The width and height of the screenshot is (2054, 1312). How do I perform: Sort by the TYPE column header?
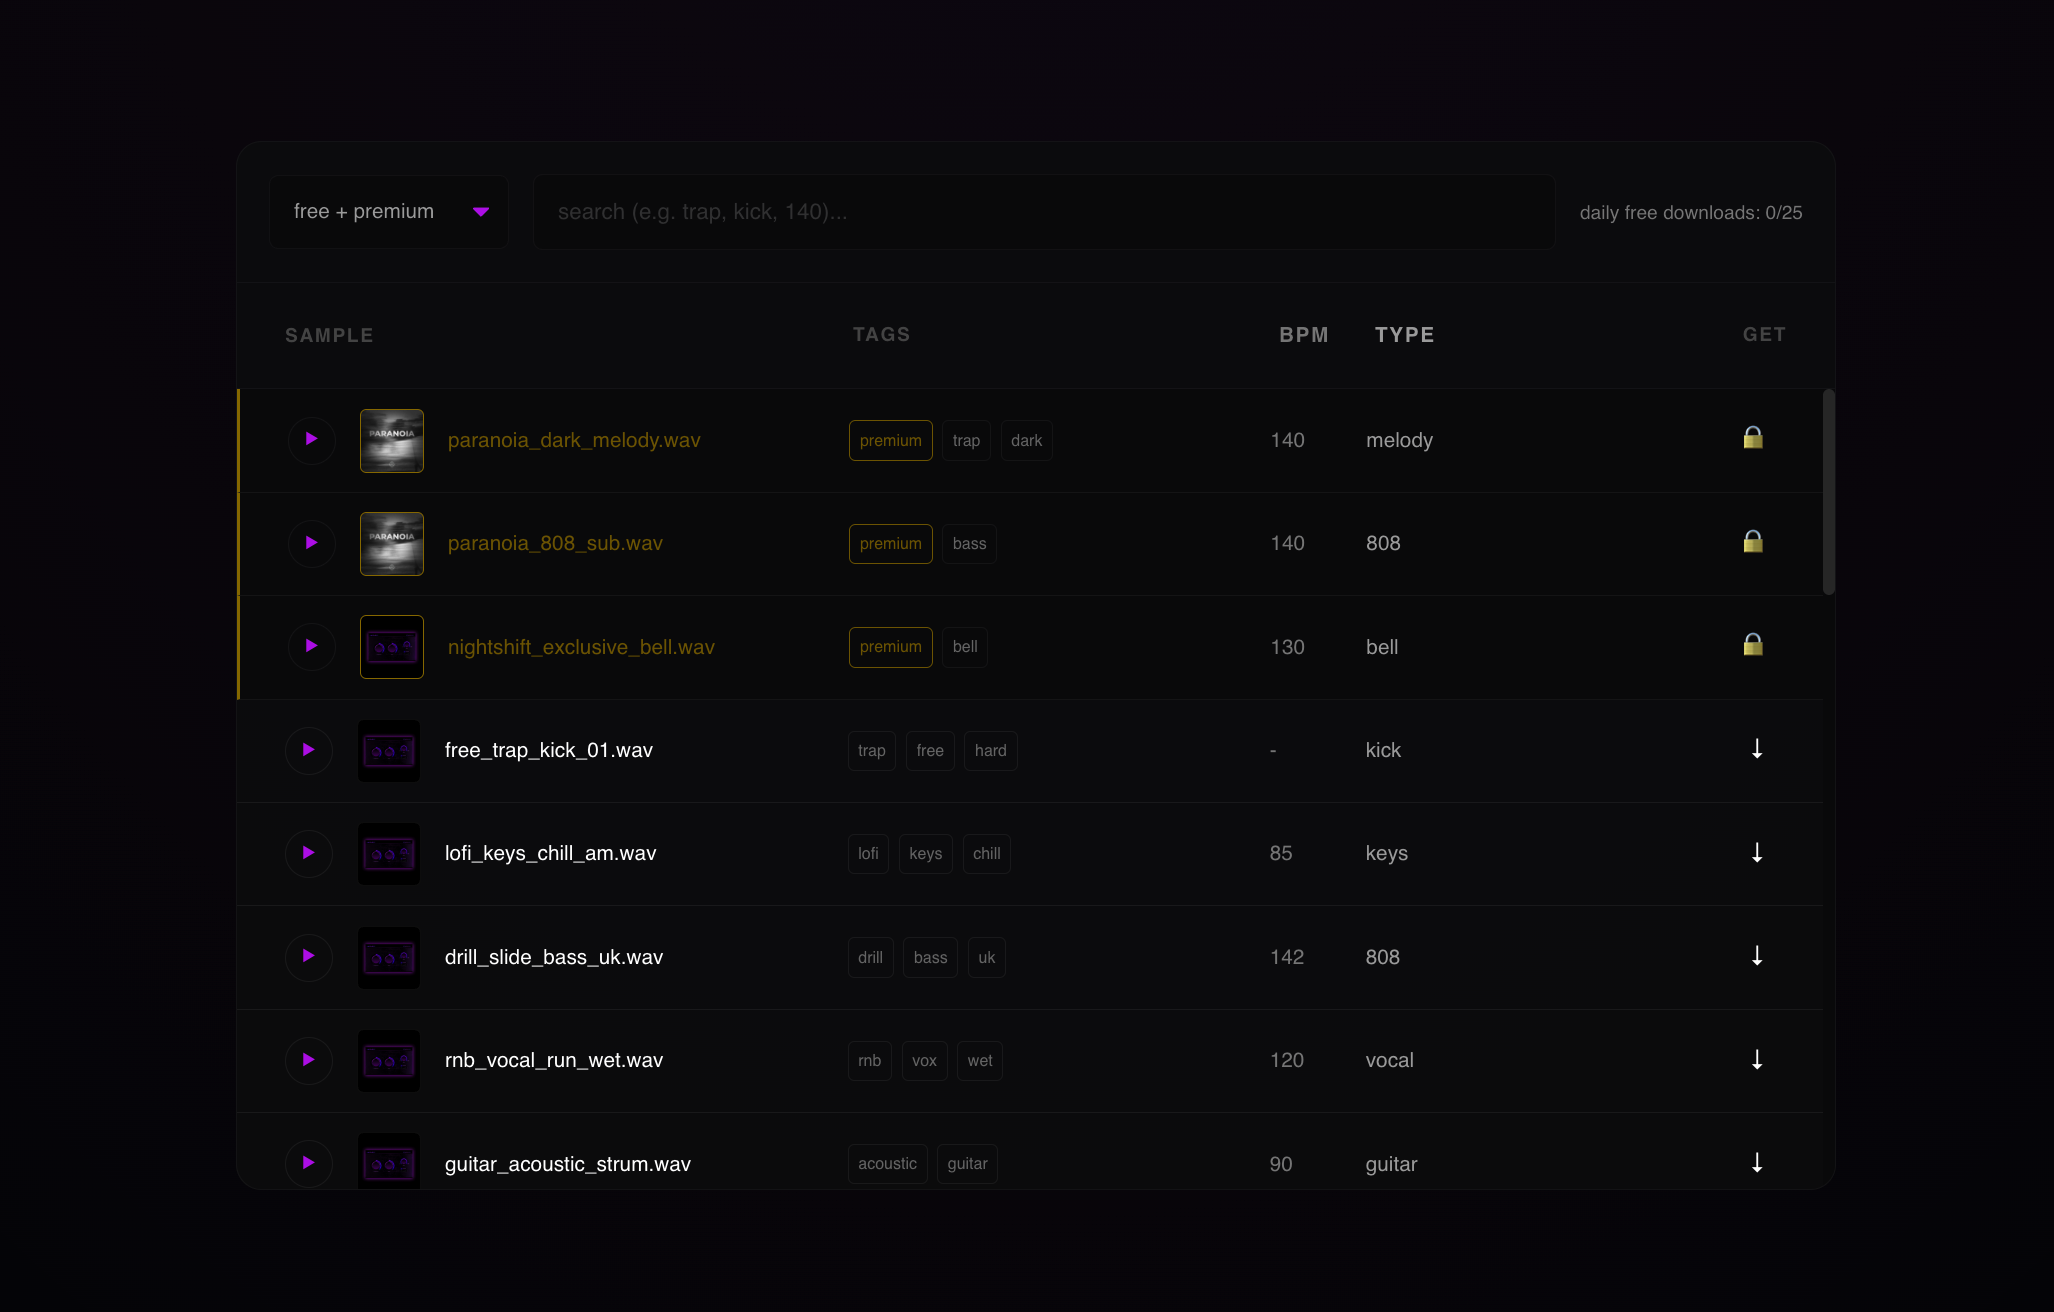click(x=1404, y=335)
